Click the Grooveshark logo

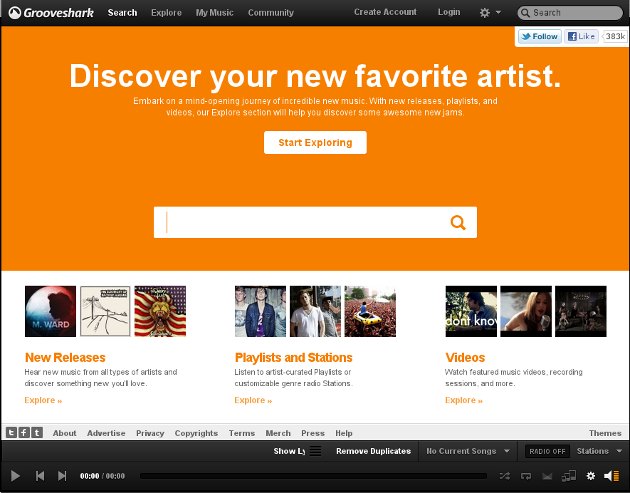pyautogui.click(x=51, y=12)
